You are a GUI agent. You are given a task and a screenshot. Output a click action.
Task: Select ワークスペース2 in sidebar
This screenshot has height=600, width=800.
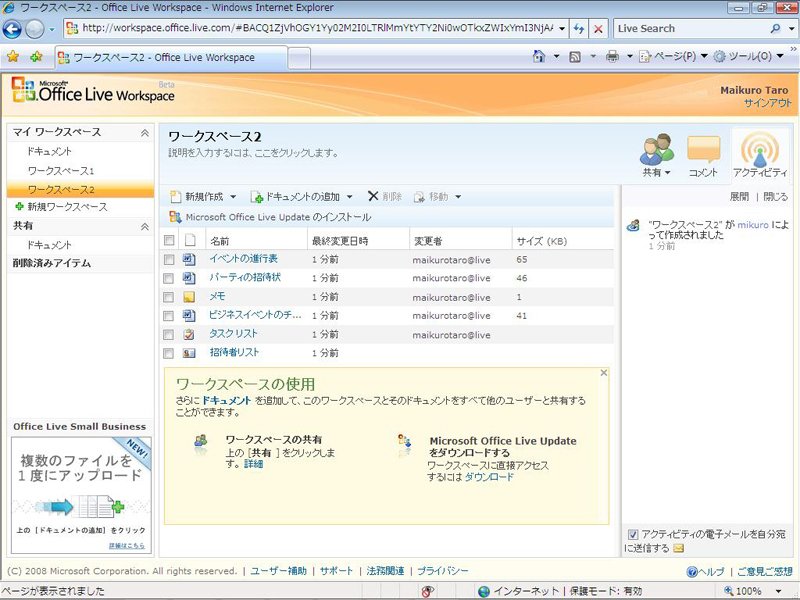point(80,189)
